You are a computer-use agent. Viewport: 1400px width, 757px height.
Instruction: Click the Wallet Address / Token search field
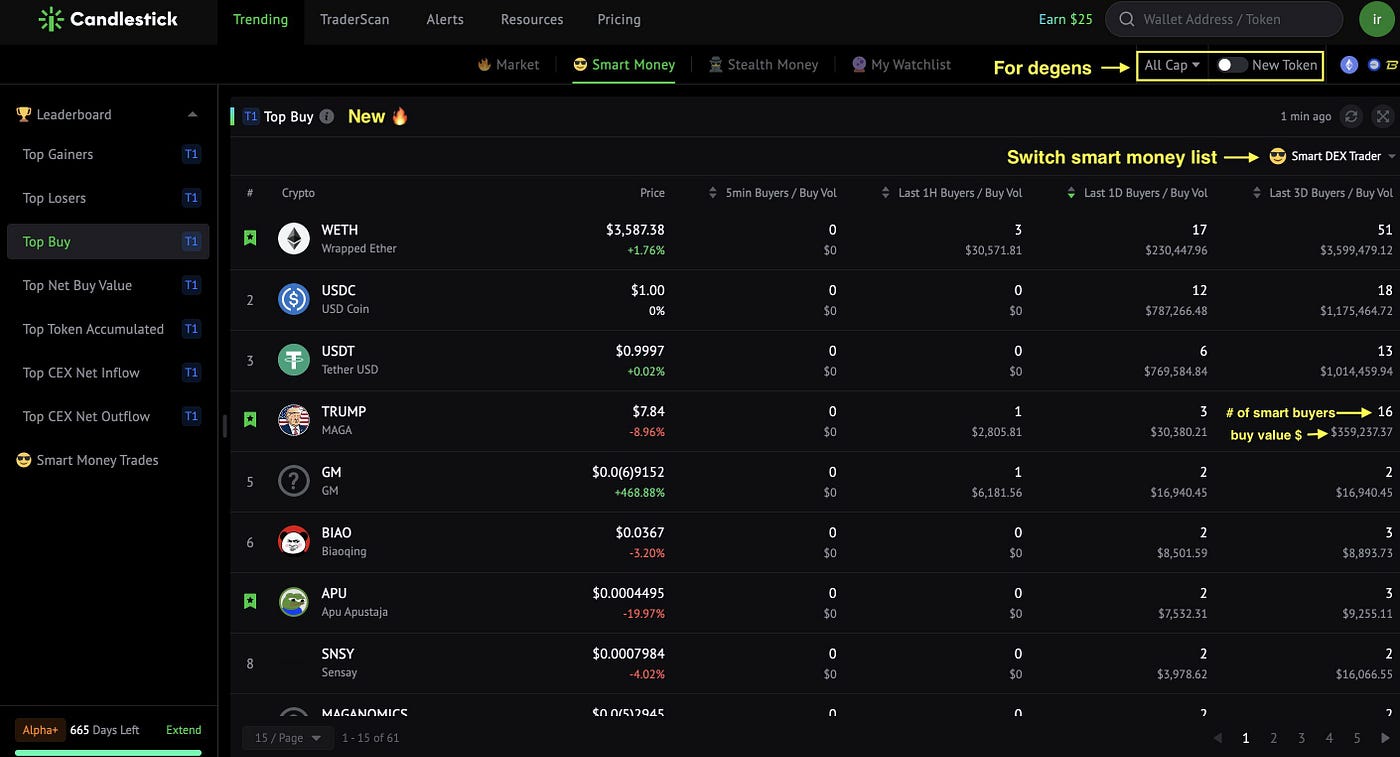point(1224,19)
